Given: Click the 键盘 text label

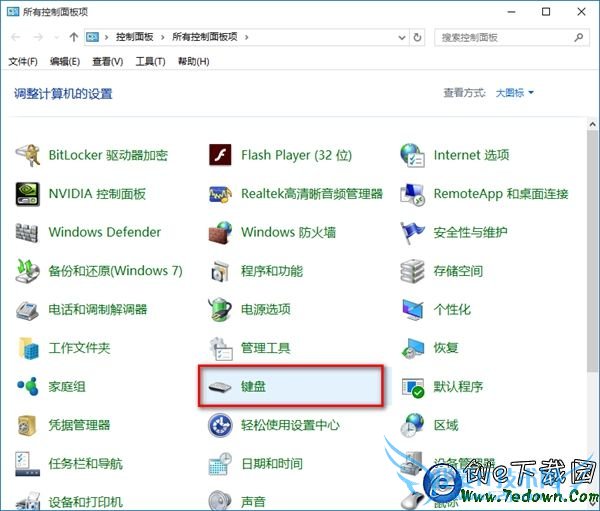Looking at the screenshot, I should point(253,387).
